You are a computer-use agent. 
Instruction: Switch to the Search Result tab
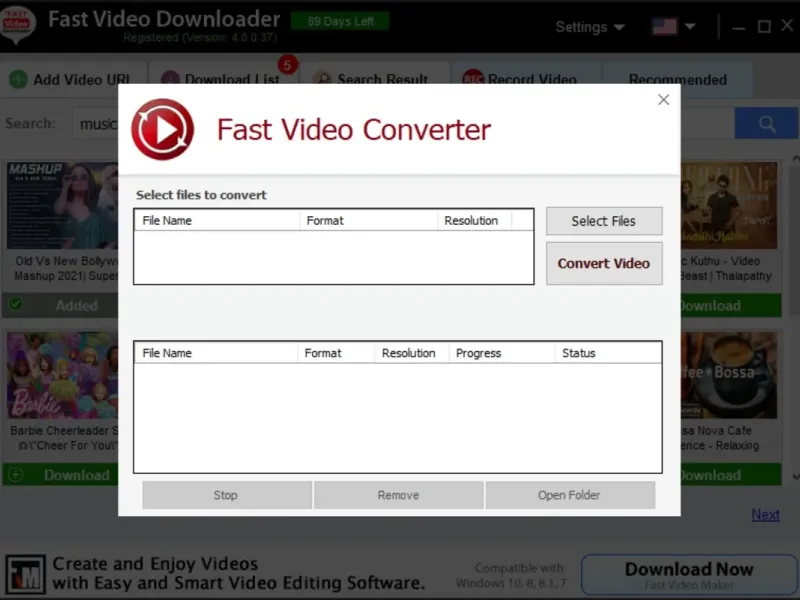[x=374, y=80]
